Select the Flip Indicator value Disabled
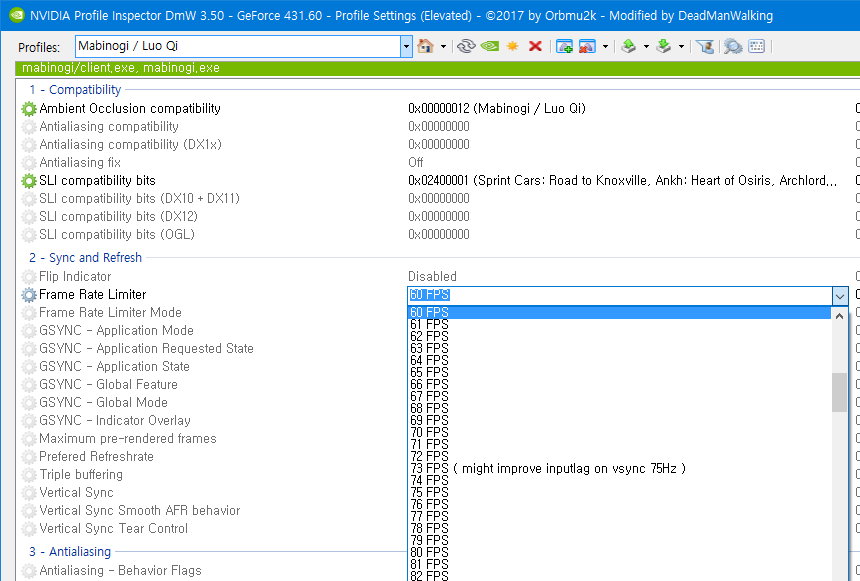 pyautogui.click(x=432, y=277)
